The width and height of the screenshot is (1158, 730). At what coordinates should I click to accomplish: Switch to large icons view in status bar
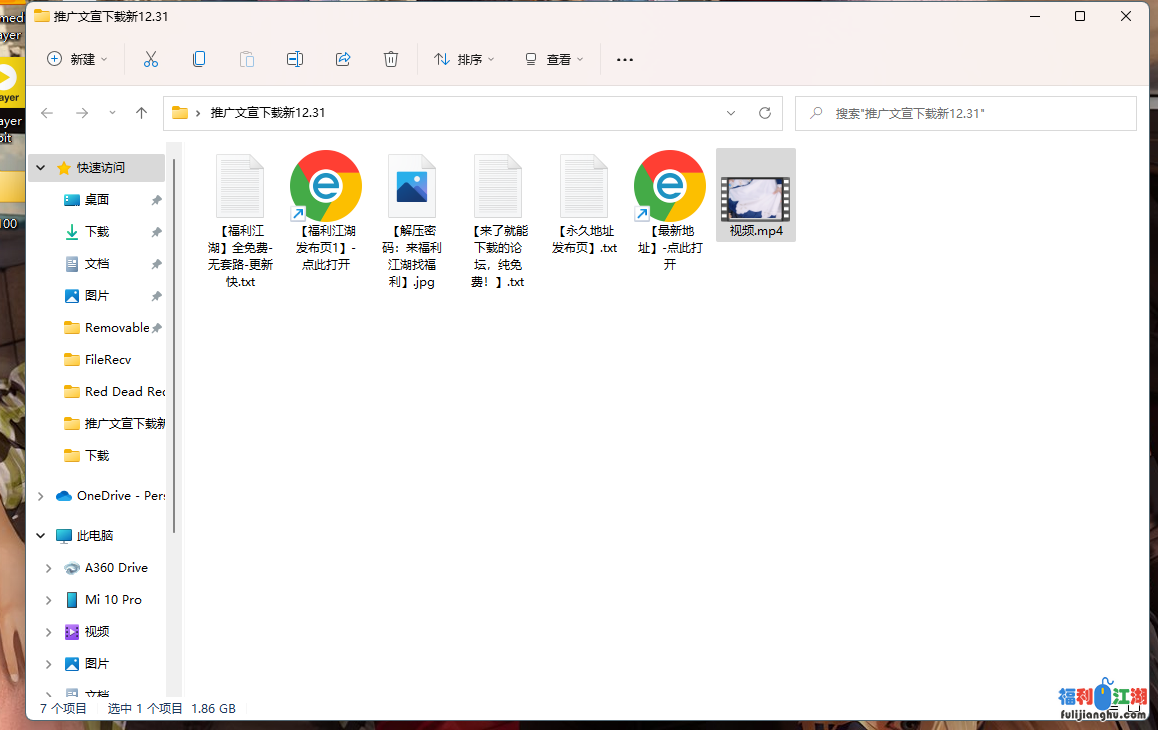pos(1132,708)
